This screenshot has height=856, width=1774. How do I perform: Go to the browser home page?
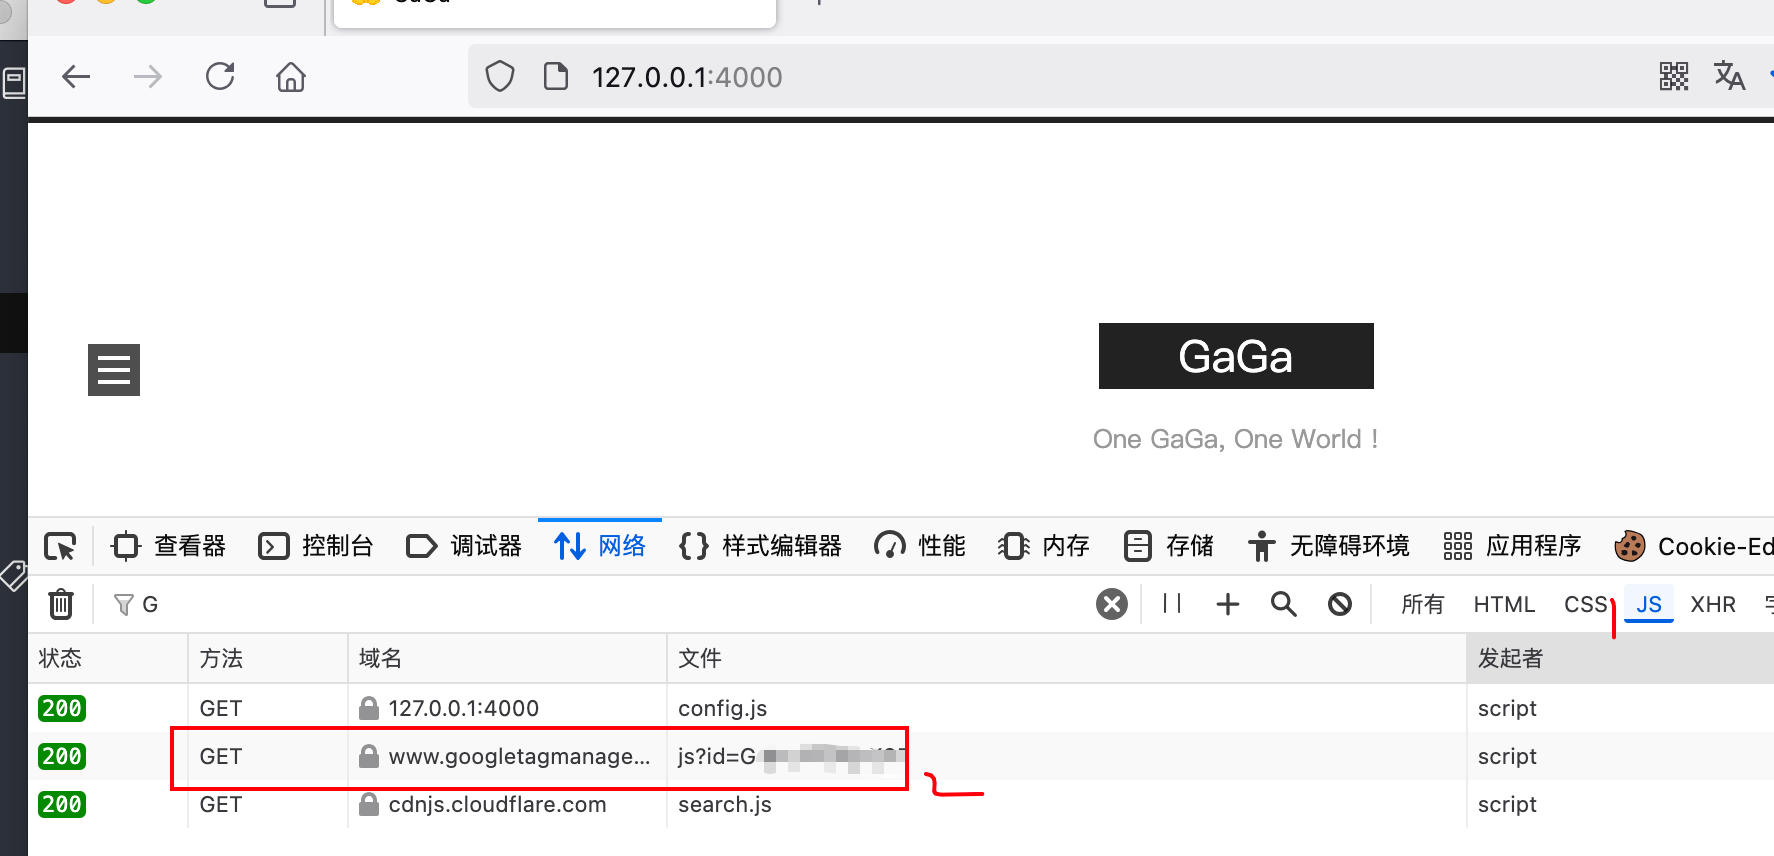coord(291,77)
